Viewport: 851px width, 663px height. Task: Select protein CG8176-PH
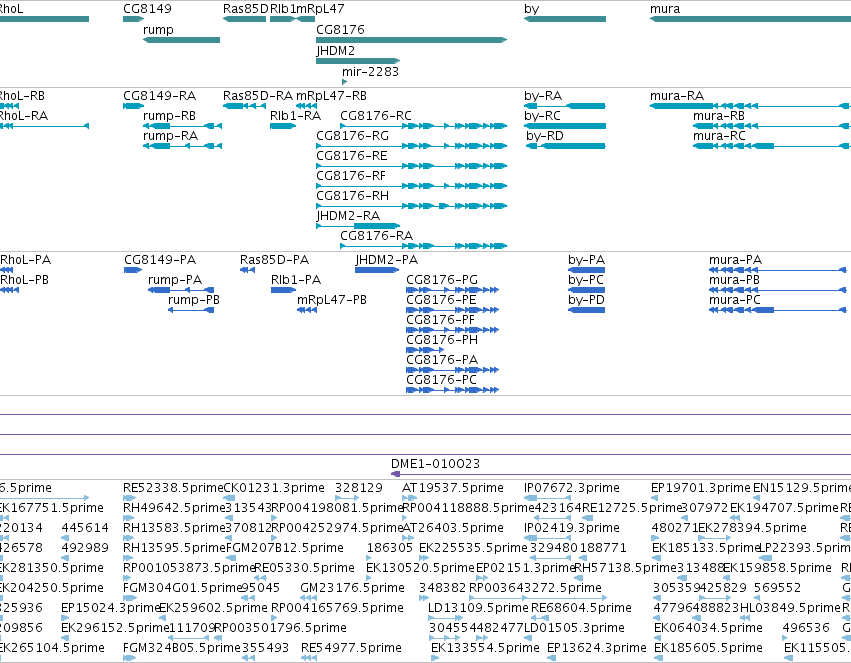425,350
